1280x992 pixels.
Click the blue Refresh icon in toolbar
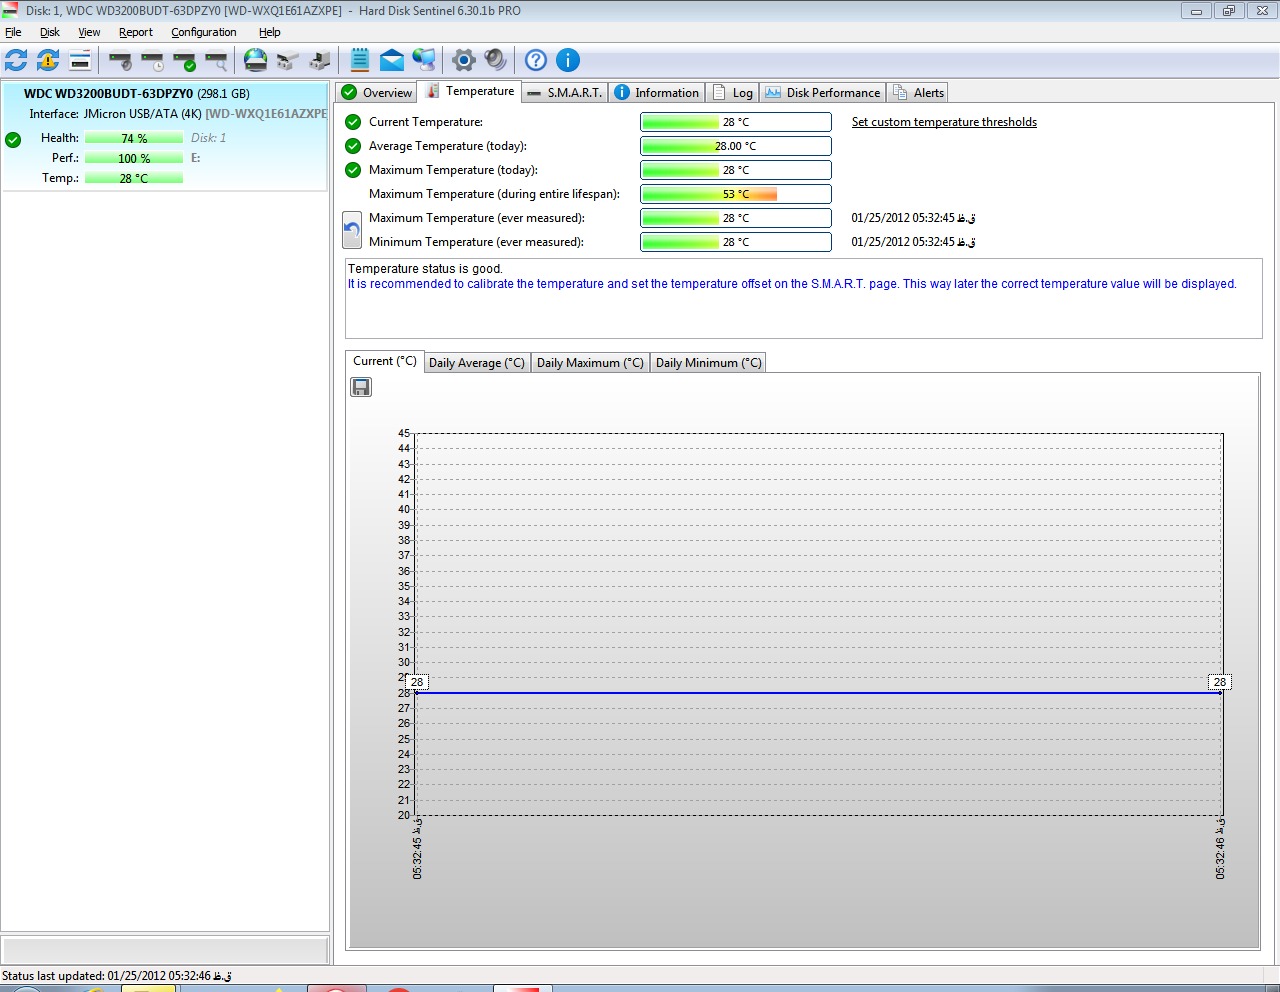pyautogui.click(x=16, y=61)
